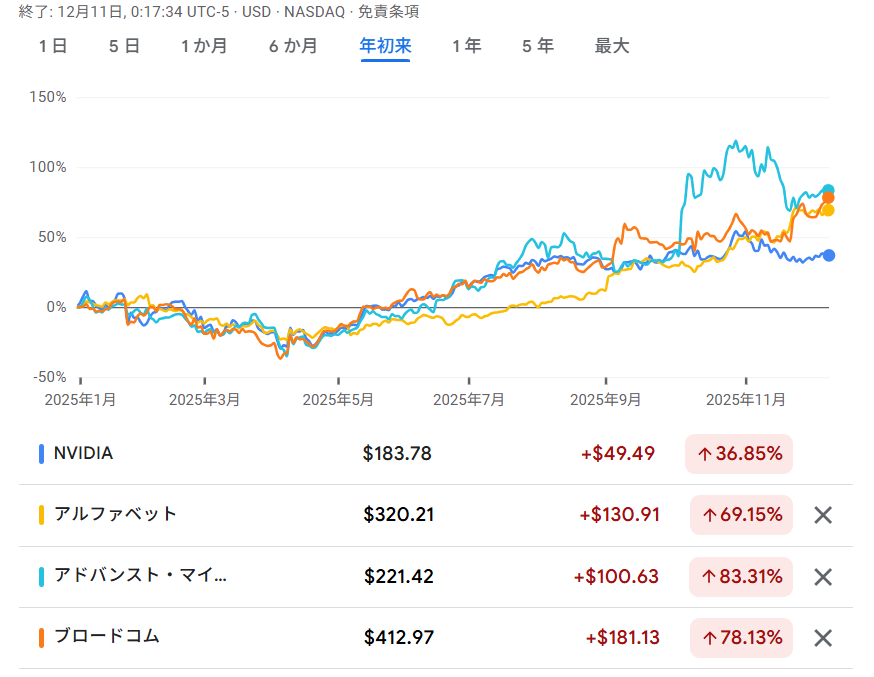Click the yellow アルファベット color marker
Image resolution: width=874 pixels, height=677 pixels.
tap(41, 515)
